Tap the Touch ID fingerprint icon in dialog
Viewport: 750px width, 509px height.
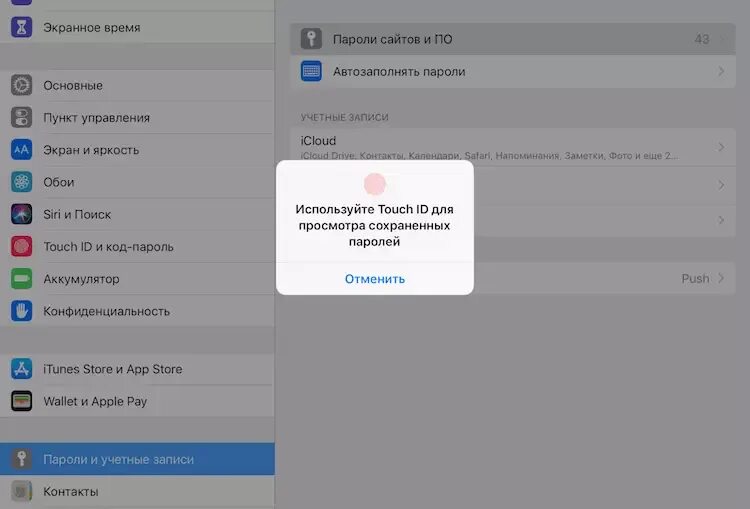coord(375,184)
